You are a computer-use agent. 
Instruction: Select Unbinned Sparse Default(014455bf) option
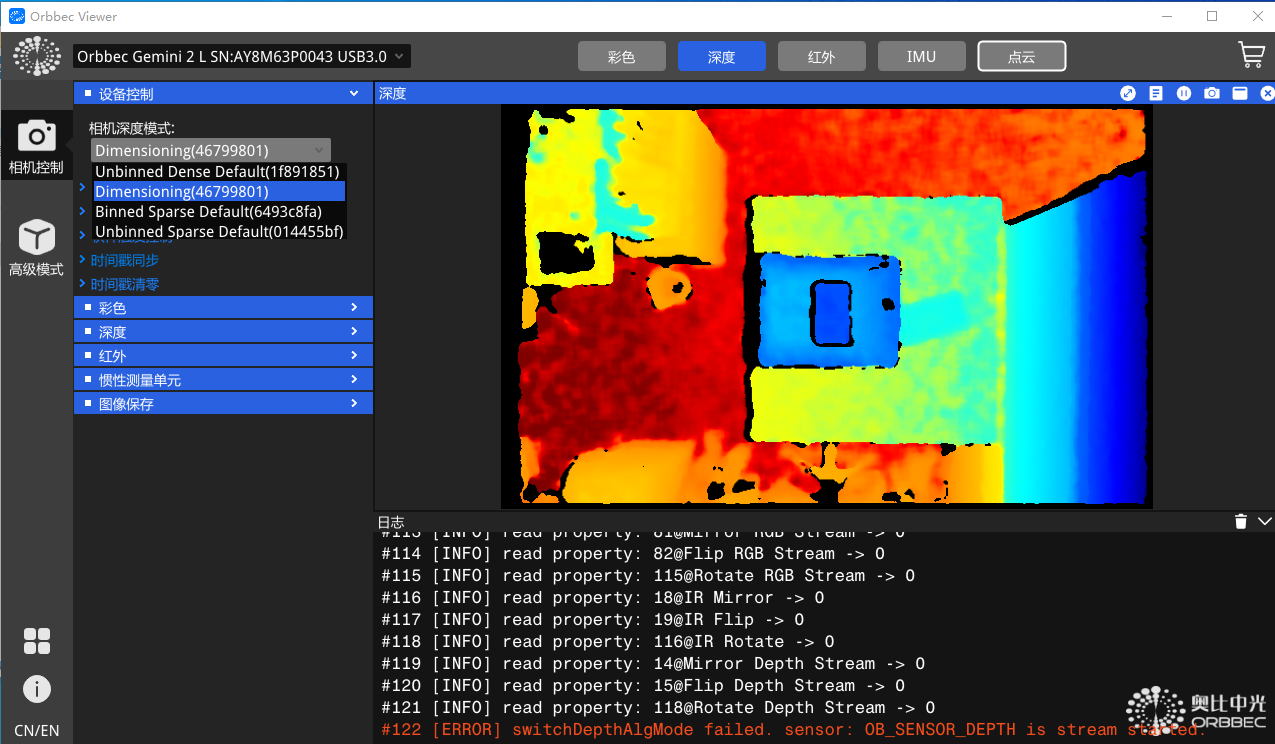click(x=219, y=232)
